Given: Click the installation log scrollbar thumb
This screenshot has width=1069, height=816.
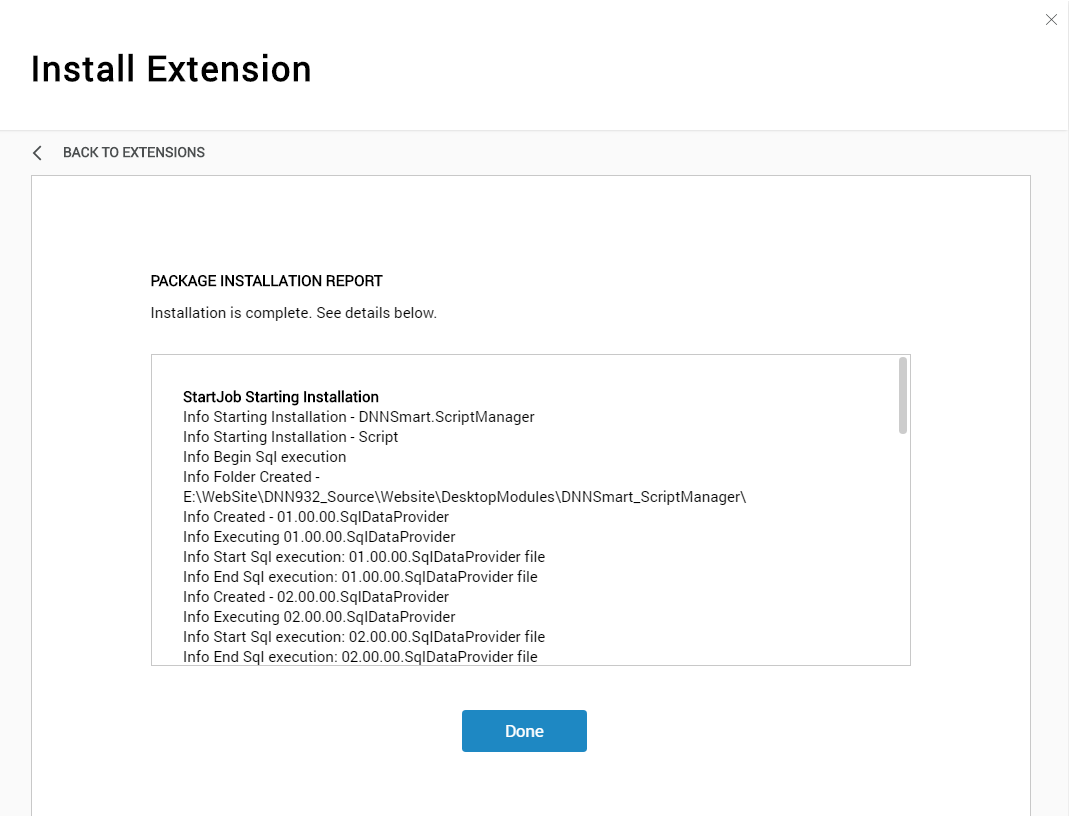Looking at the screenshot, I should [903, 395].
